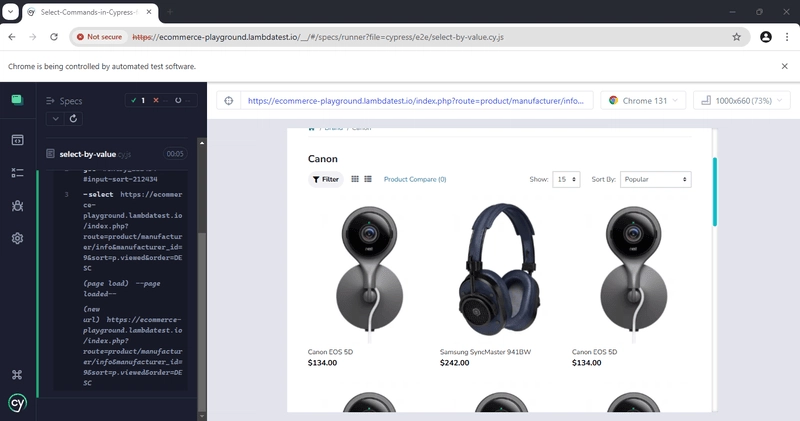
Task: Open the Product Compare (0) link
Action: (x=415, y=179)
